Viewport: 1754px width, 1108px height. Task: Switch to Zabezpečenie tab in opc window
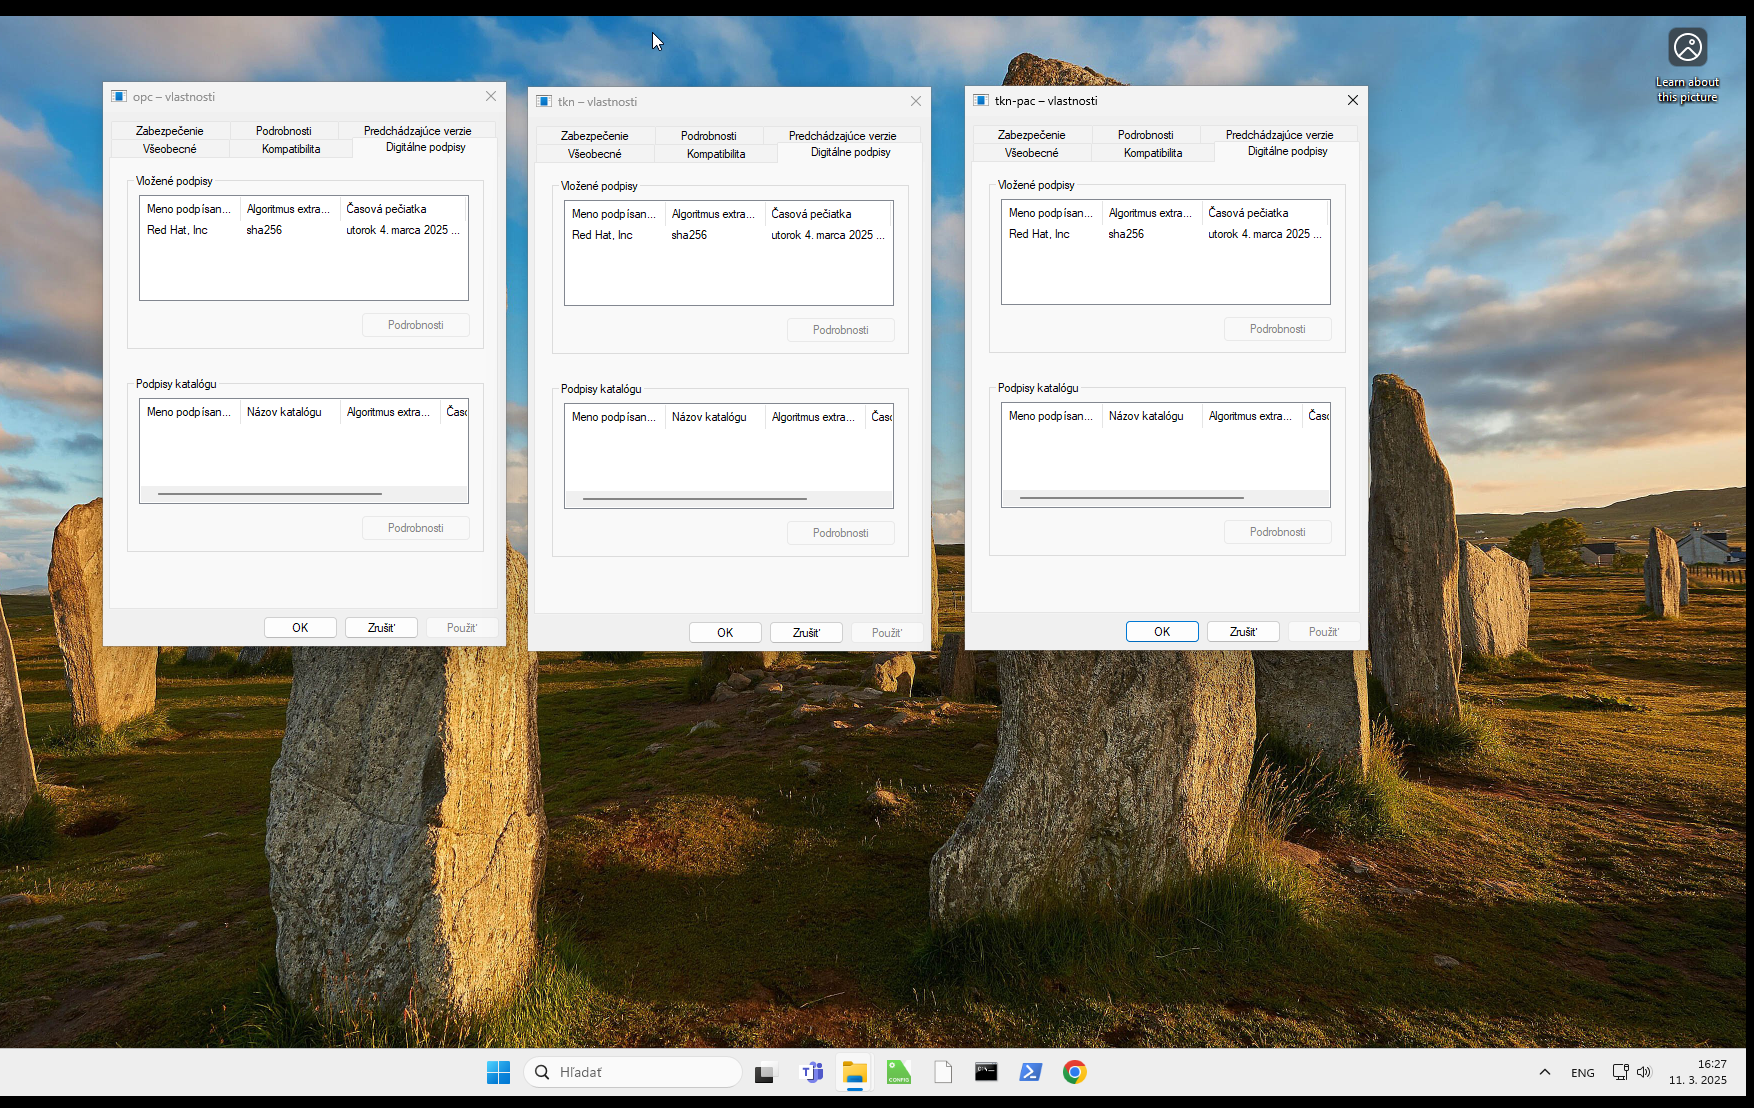pos(170,131)
